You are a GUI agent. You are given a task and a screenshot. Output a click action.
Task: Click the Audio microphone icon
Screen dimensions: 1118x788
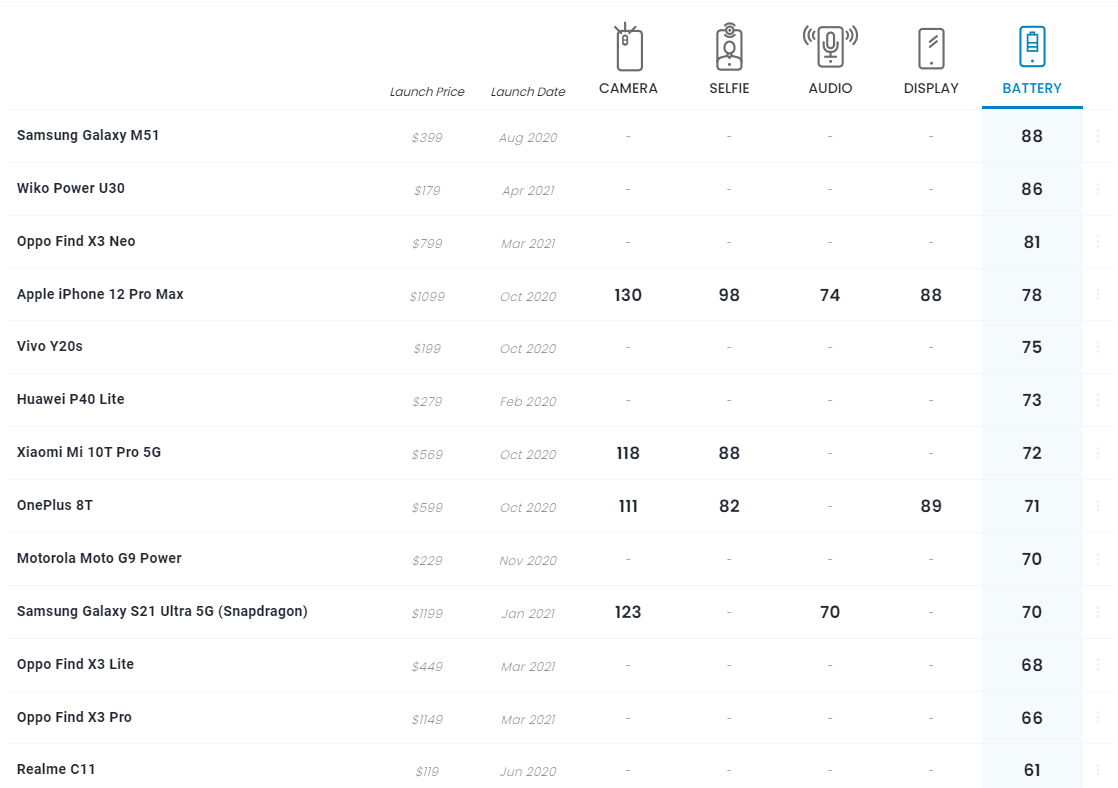pos(830,46)
